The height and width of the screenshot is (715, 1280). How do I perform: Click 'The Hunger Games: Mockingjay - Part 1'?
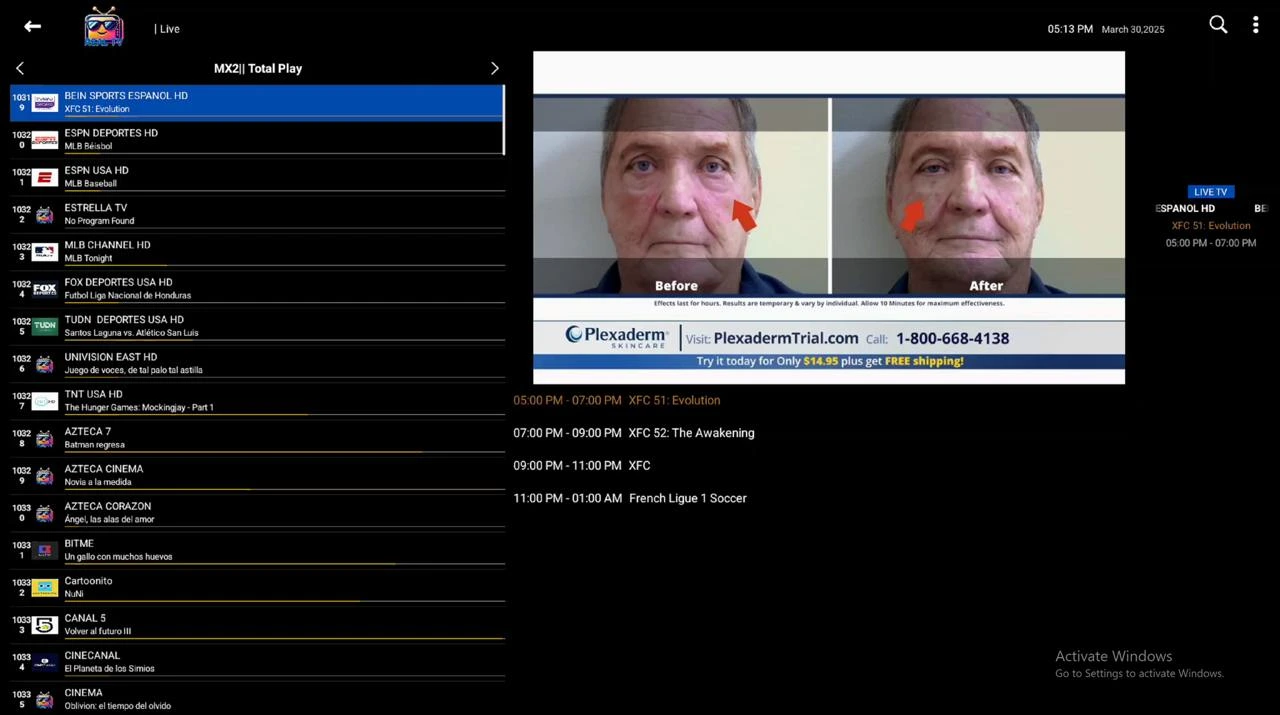tap(139, 408)
